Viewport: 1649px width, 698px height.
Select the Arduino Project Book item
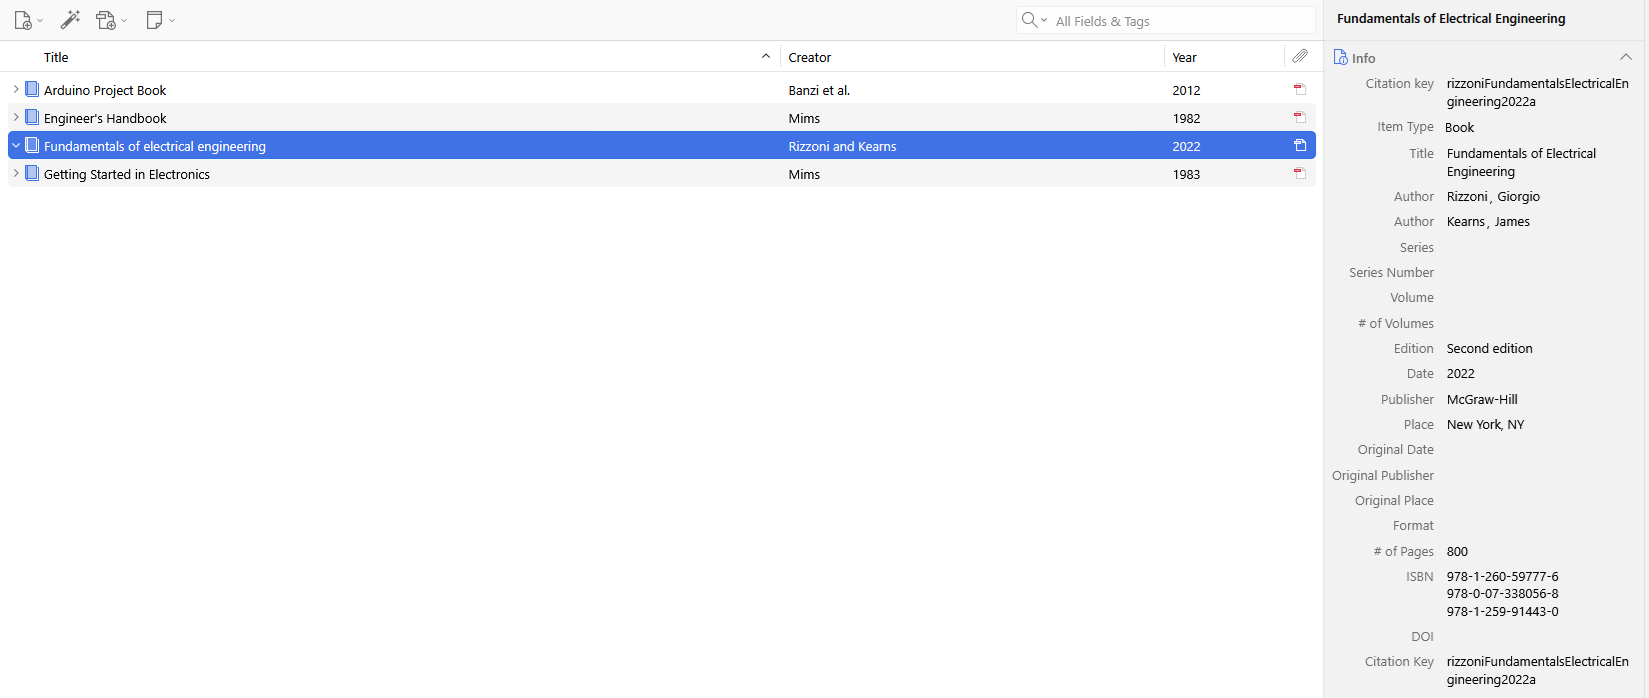[x=662, y=90]
